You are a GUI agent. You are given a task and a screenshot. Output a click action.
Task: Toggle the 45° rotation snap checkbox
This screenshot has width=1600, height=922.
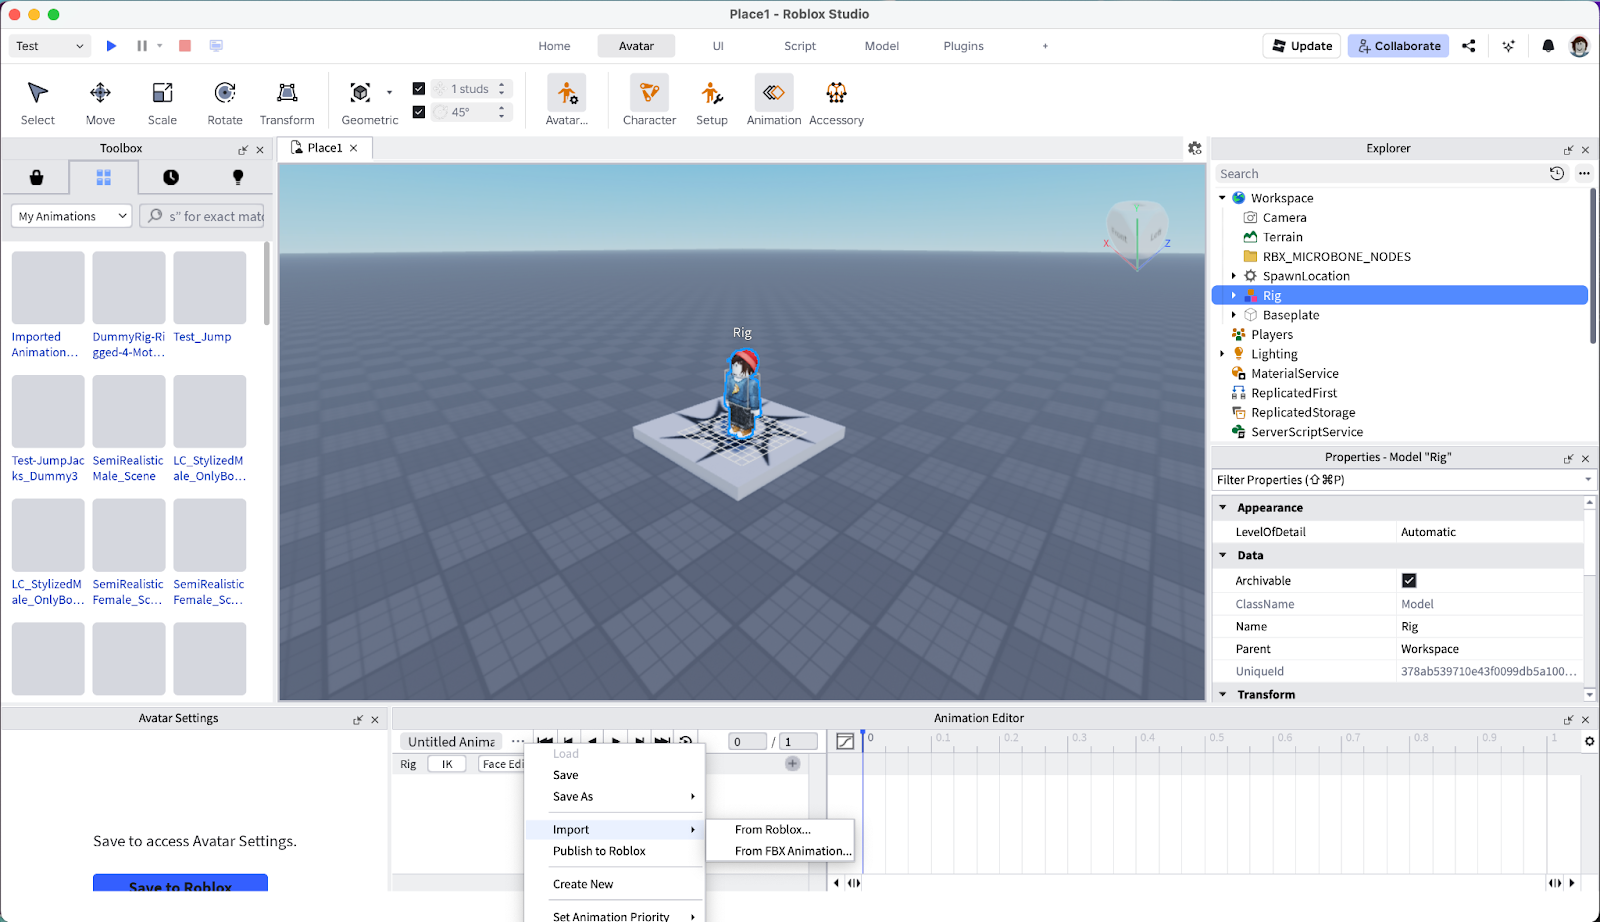coord(419,112)
